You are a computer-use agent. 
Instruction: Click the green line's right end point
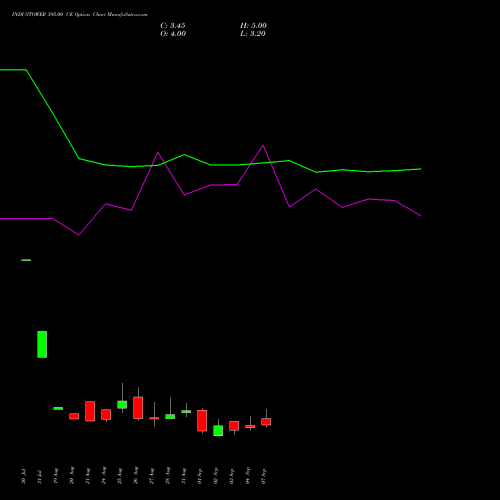pyautogui.click(x=421, y=169)
